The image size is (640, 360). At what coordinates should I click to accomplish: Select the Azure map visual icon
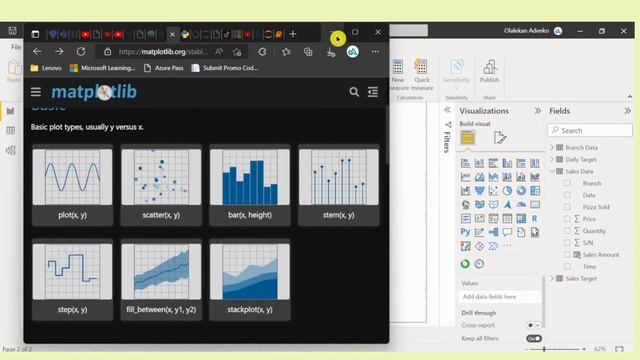(x=507, y=204)
